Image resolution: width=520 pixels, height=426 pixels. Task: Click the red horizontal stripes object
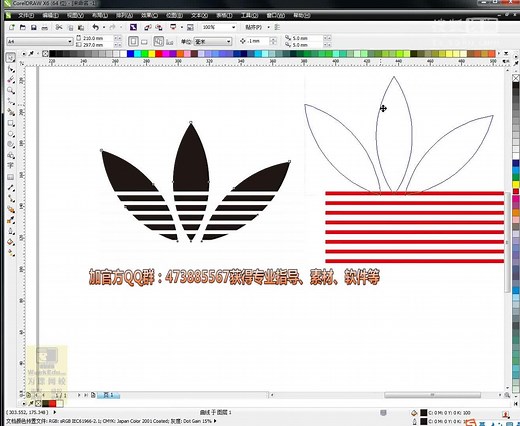(x=414, y=227)
